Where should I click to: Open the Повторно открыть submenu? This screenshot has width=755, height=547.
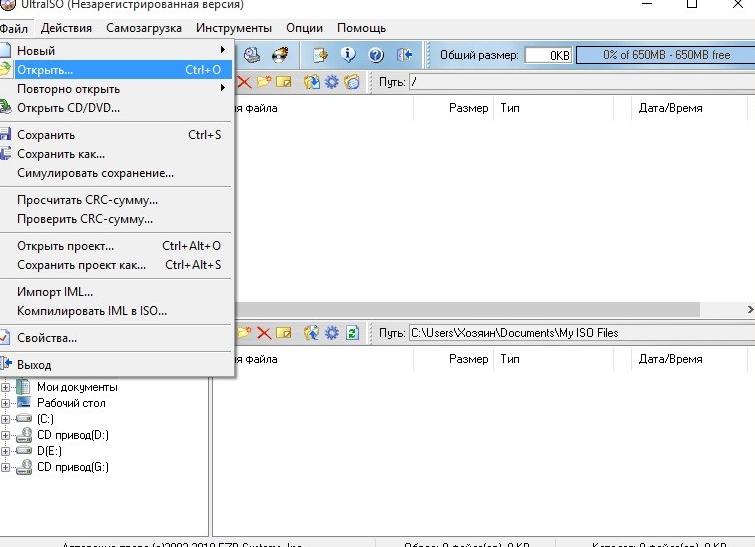click(x=116, y=89)
